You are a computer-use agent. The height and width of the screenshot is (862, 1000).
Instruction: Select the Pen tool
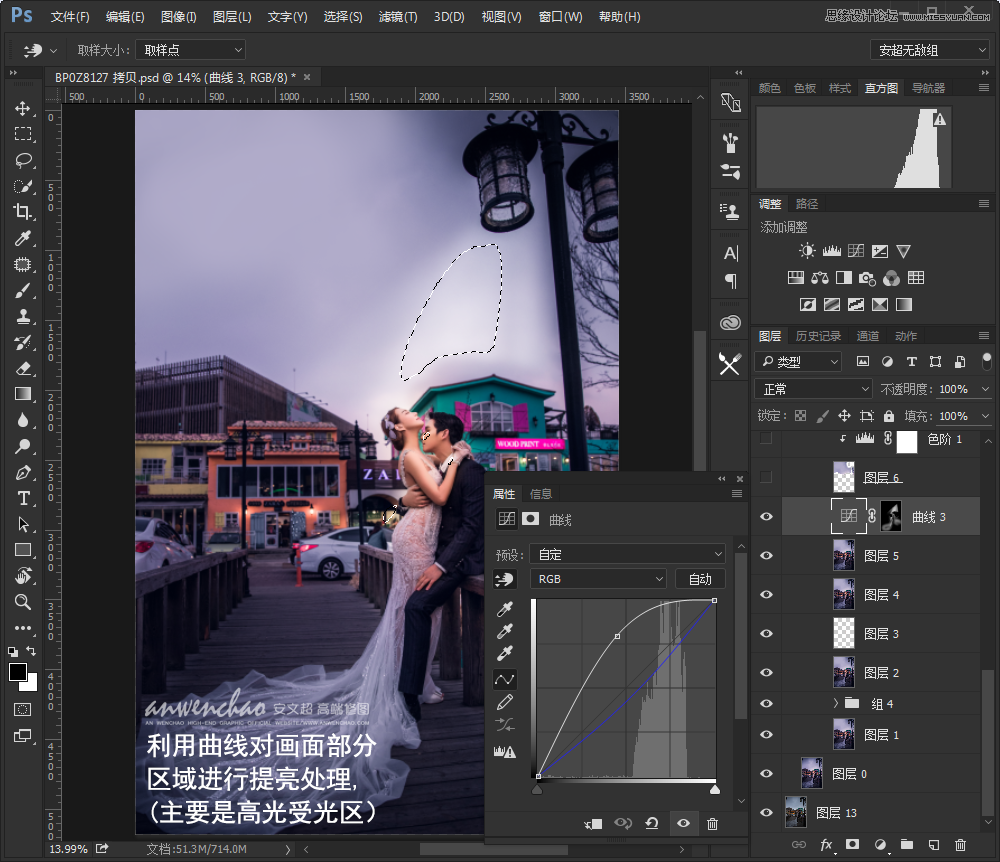(x=23, y=472)
